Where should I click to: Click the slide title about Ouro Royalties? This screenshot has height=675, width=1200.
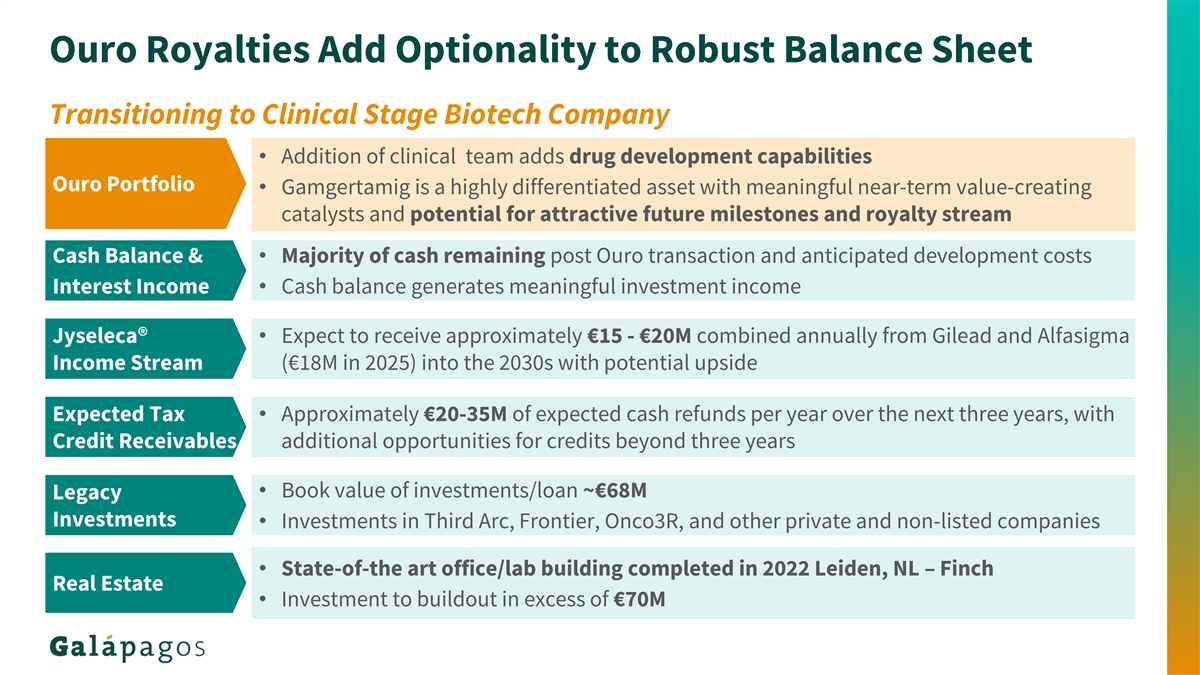(x=540, y=48)
